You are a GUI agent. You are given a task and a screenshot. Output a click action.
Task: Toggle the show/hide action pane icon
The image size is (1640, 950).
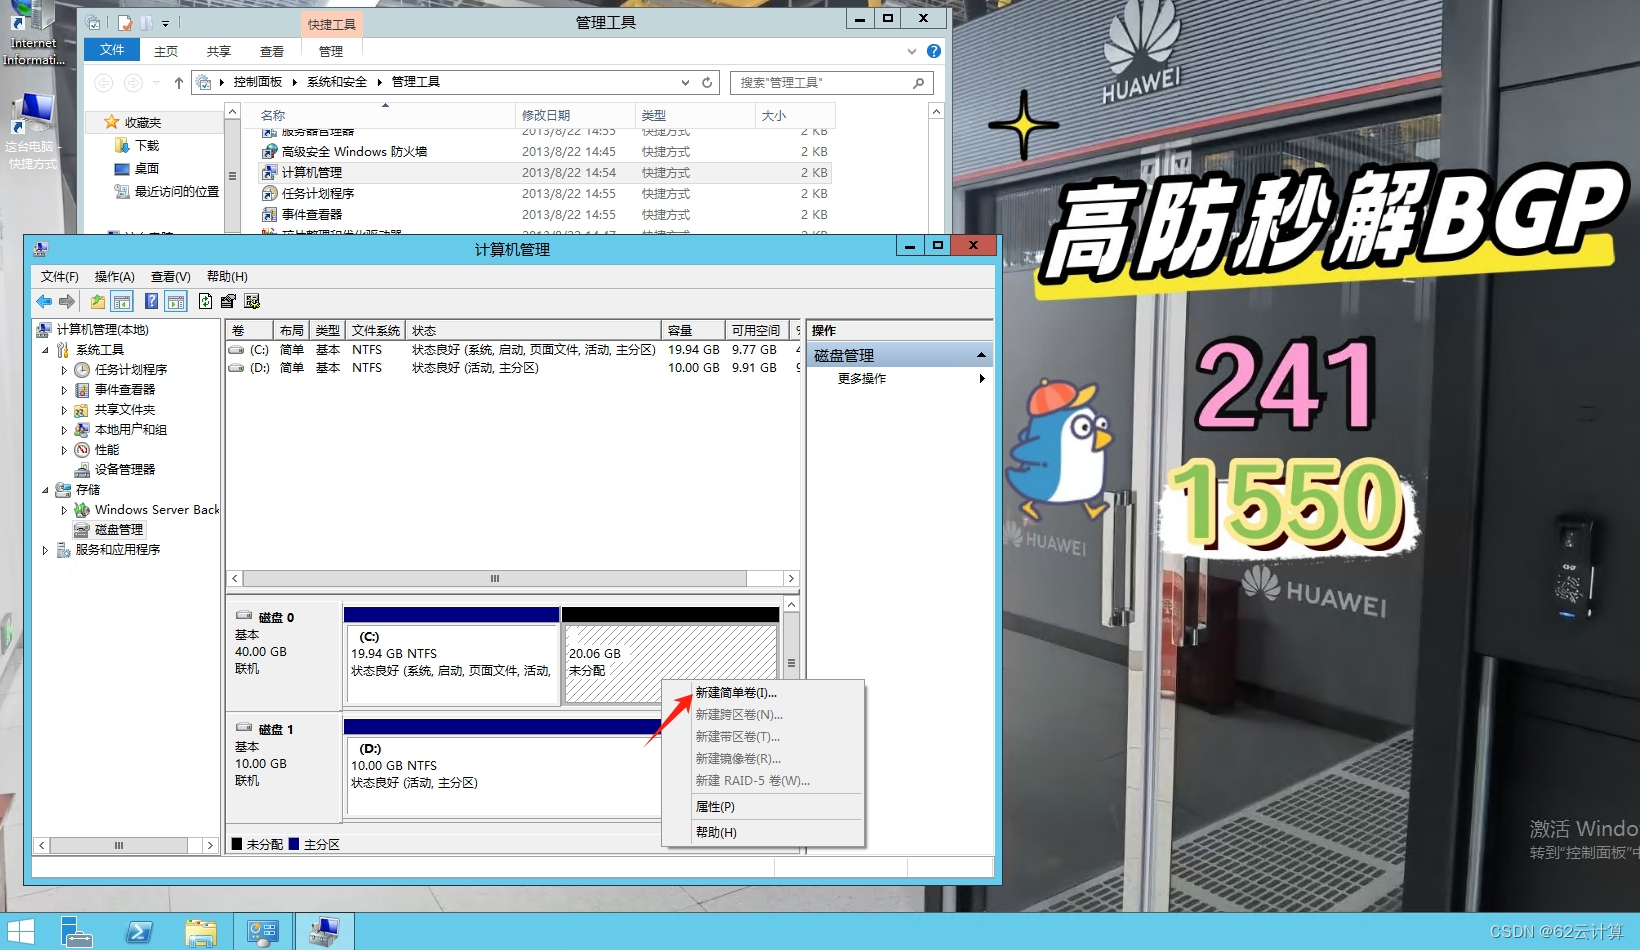(x=176, y=301)
